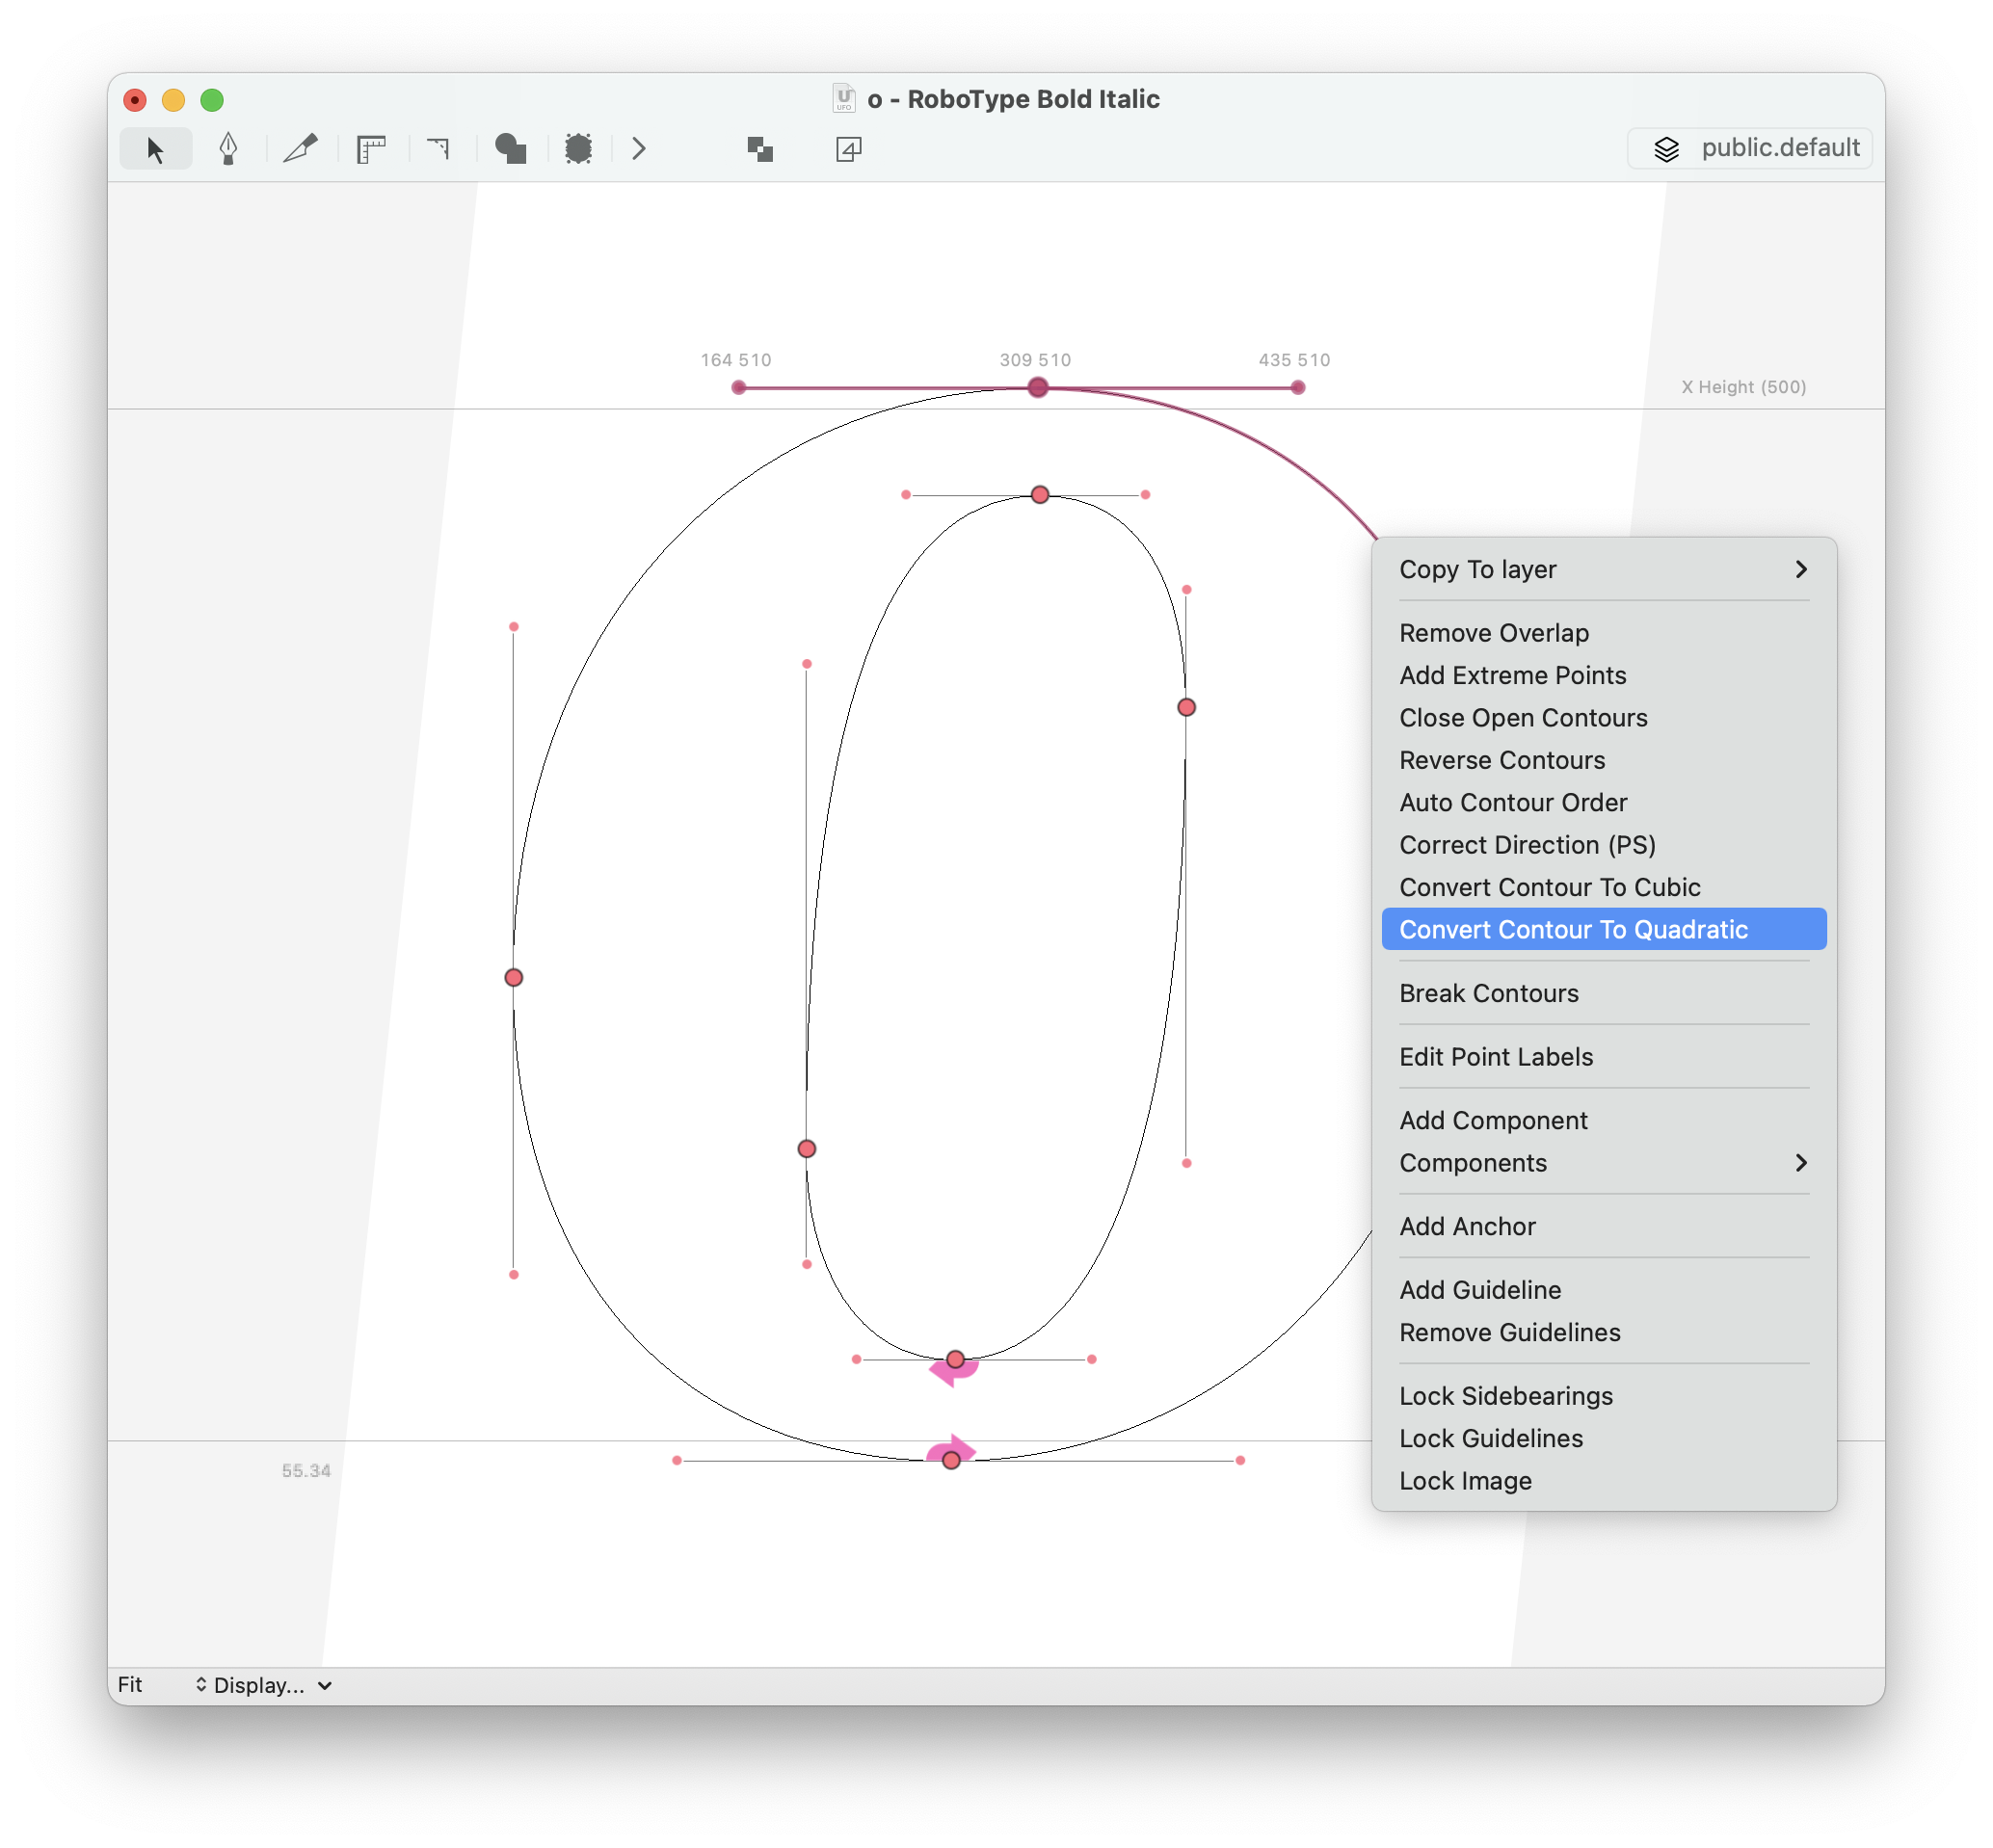Select the corner rounding tool
The width and height of the screenshot is (1993, 1848).
[x=438, y=149]
